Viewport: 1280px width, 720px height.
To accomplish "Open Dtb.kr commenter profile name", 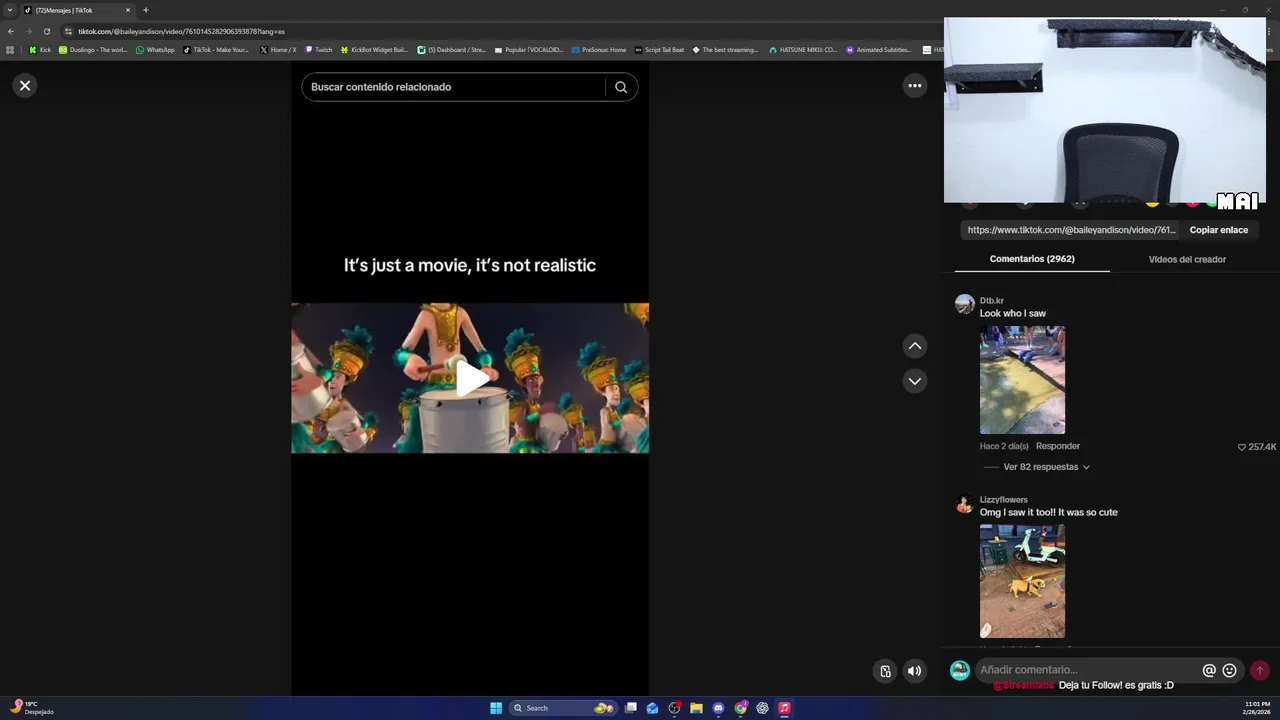I will (991, 300).
